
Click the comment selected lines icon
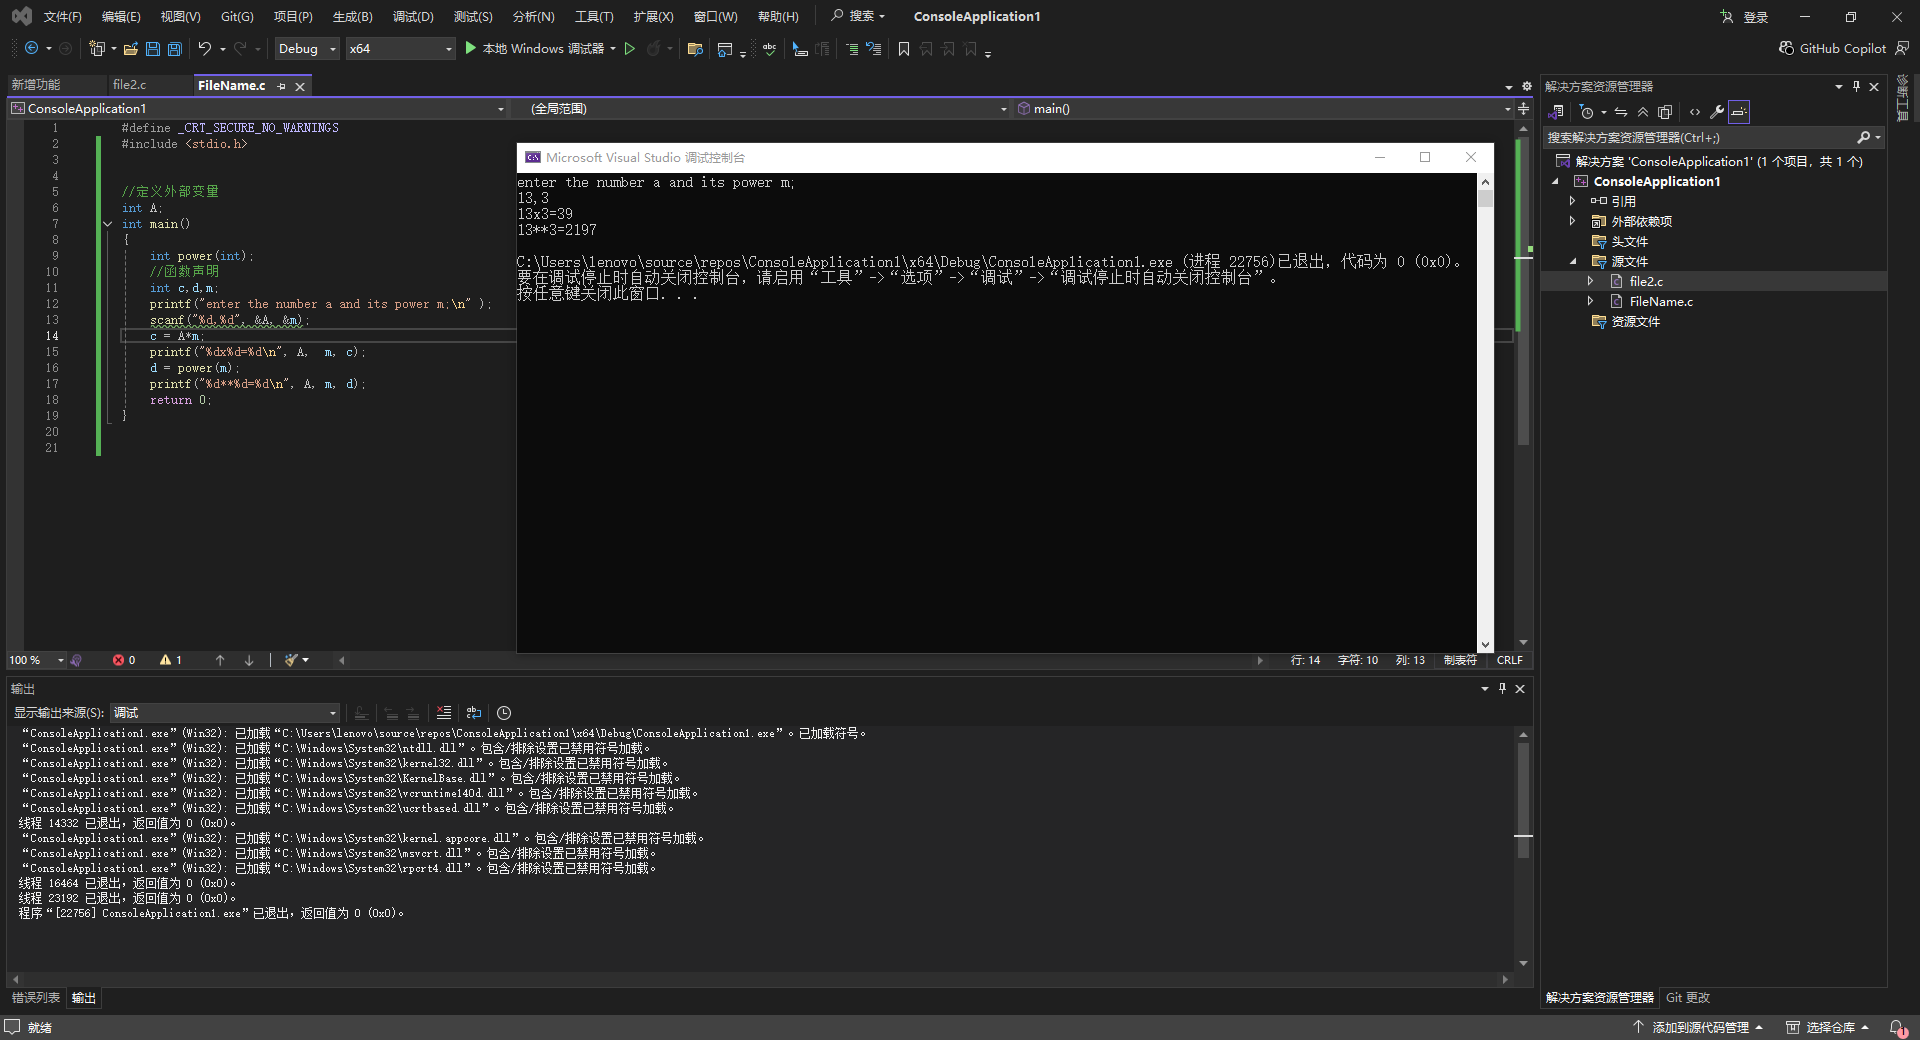[852, 48]
